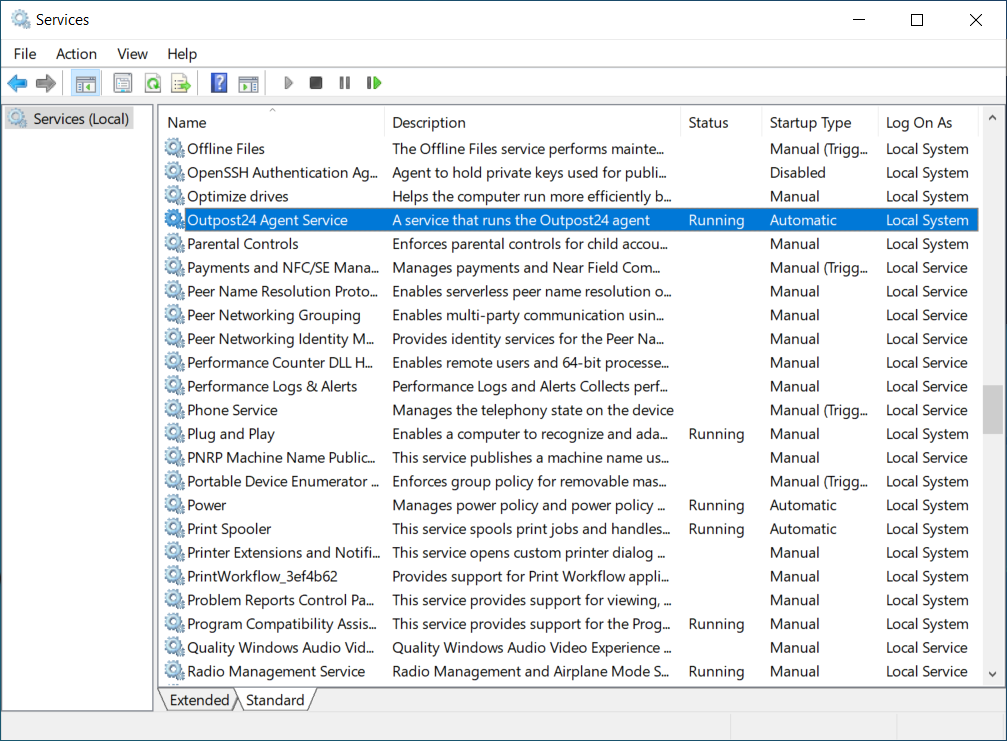The image size is (1007, 741).
Task: Open the Action menu
Action: click(76, 54)
